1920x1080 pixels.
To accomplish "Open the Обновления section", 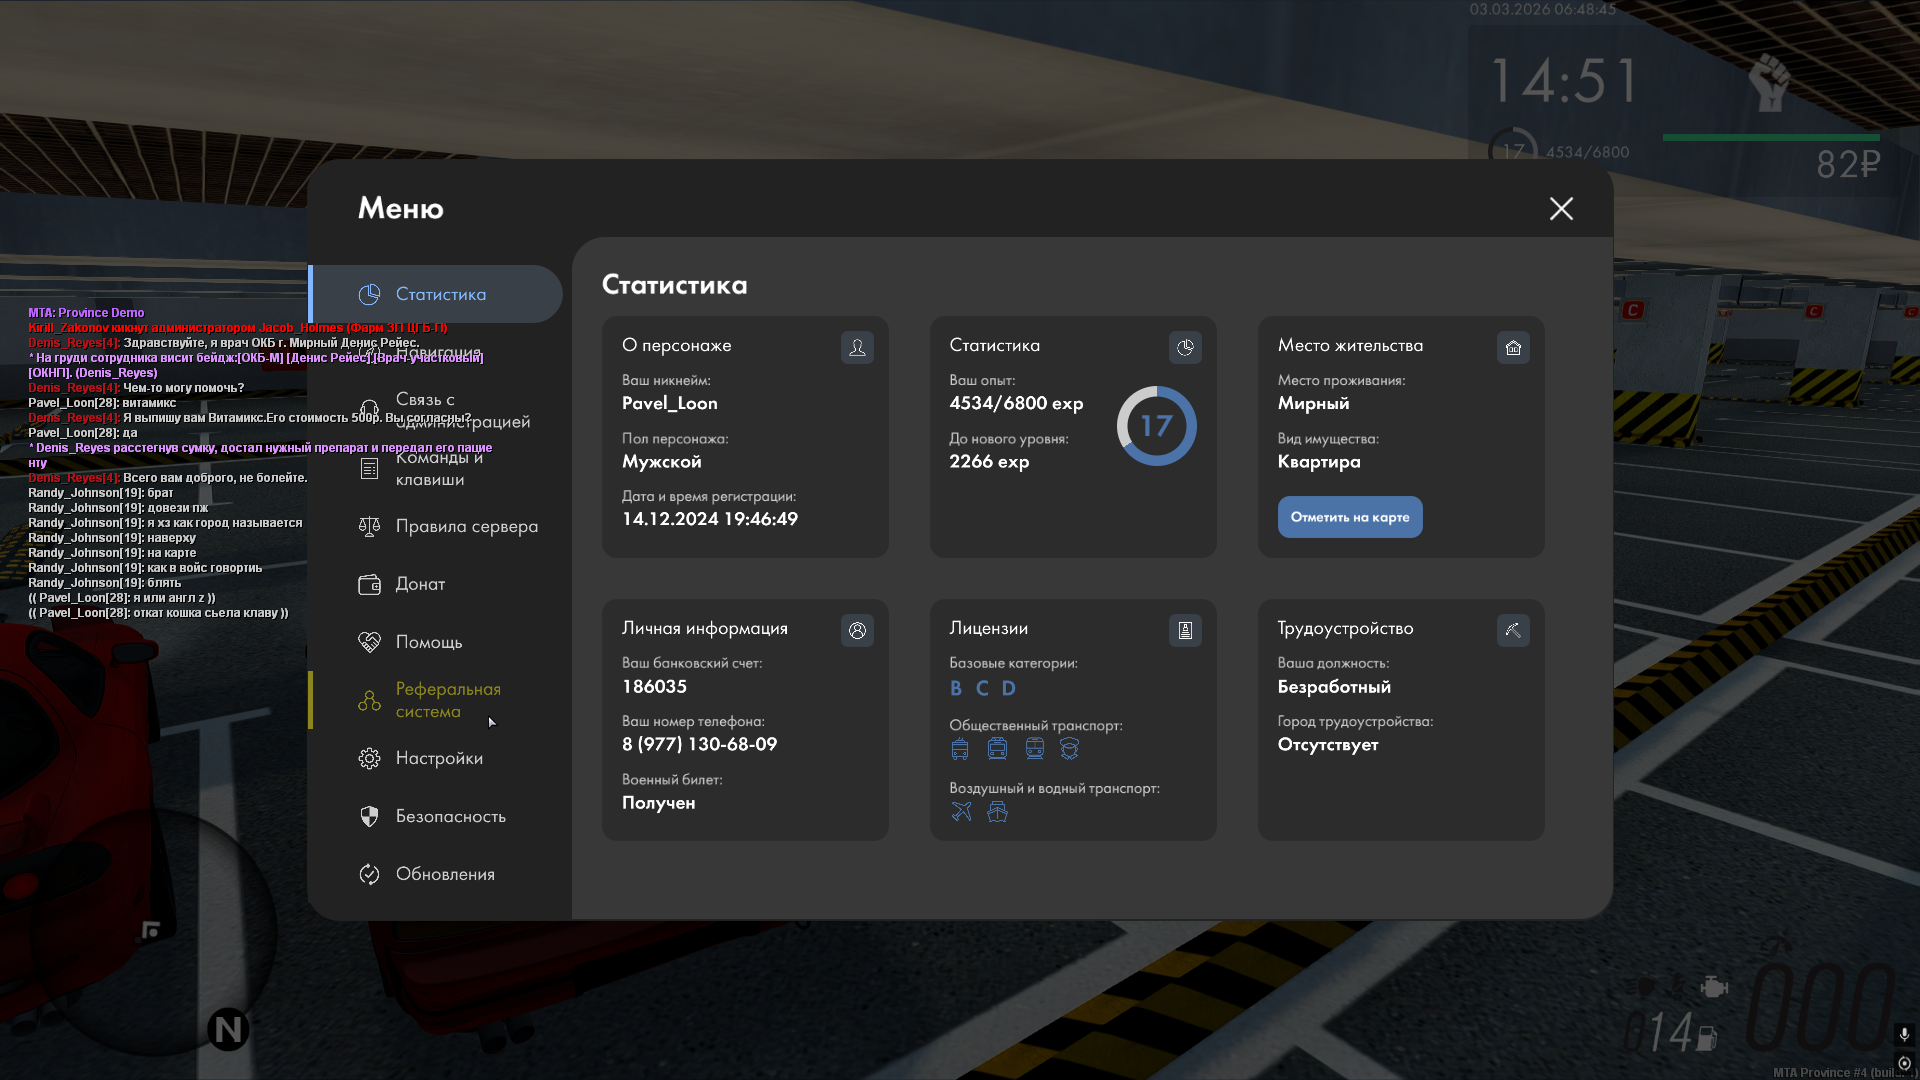I will pos(444,874).
